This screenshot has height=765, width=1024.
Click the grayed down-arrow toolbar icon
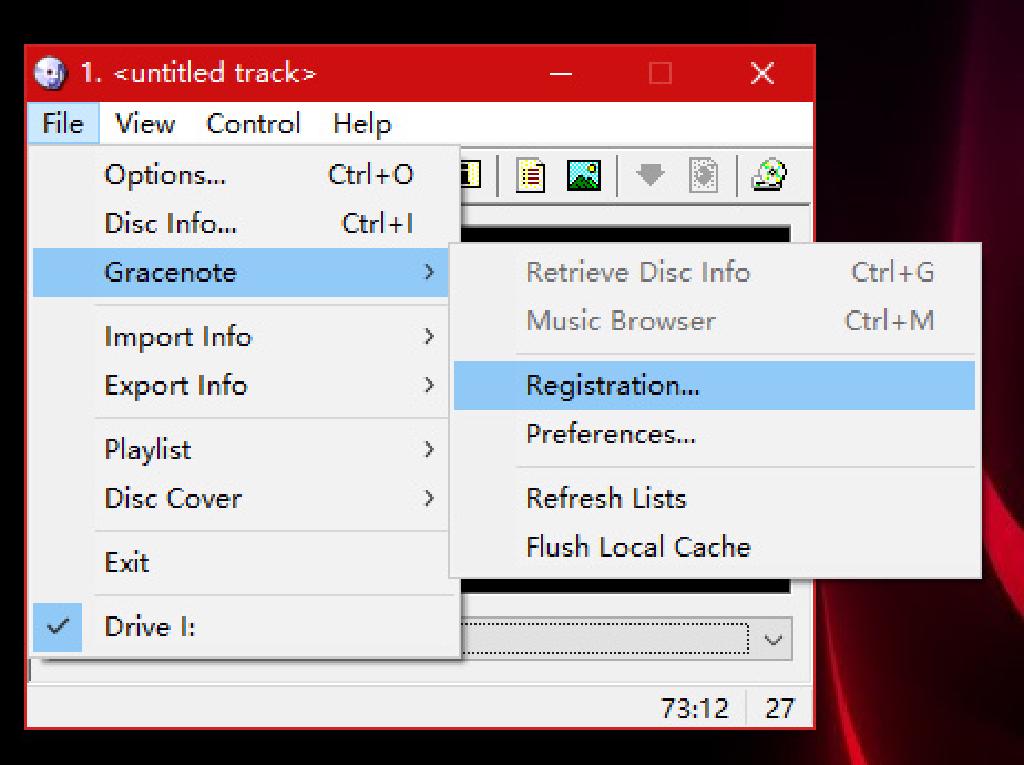650,175
